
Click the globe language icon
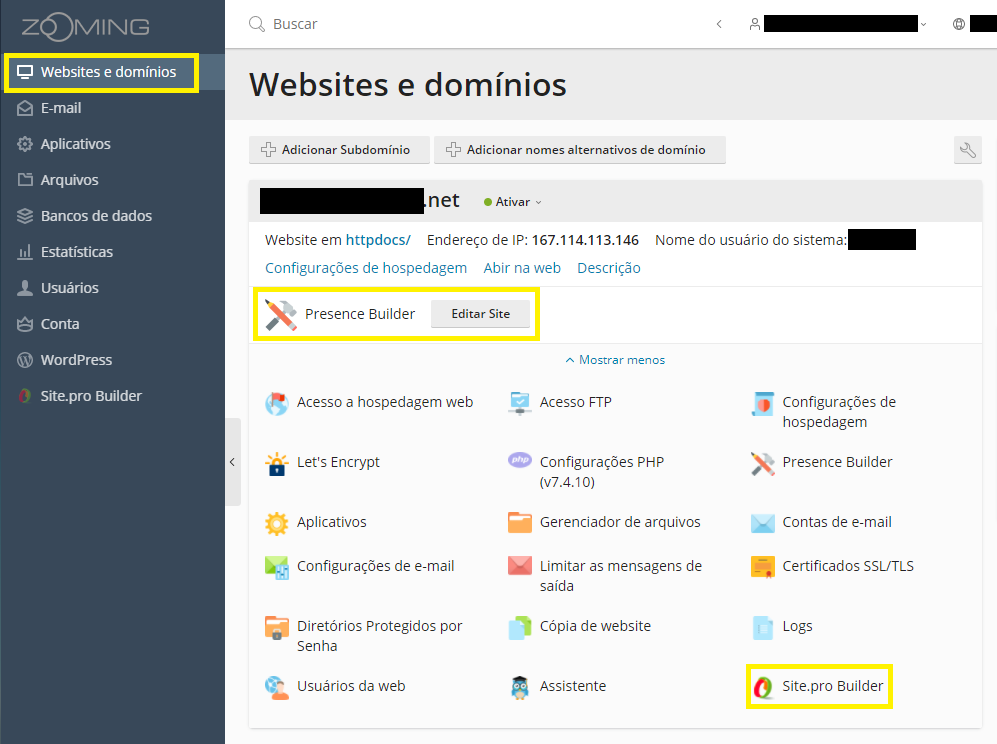coord(959,24)
